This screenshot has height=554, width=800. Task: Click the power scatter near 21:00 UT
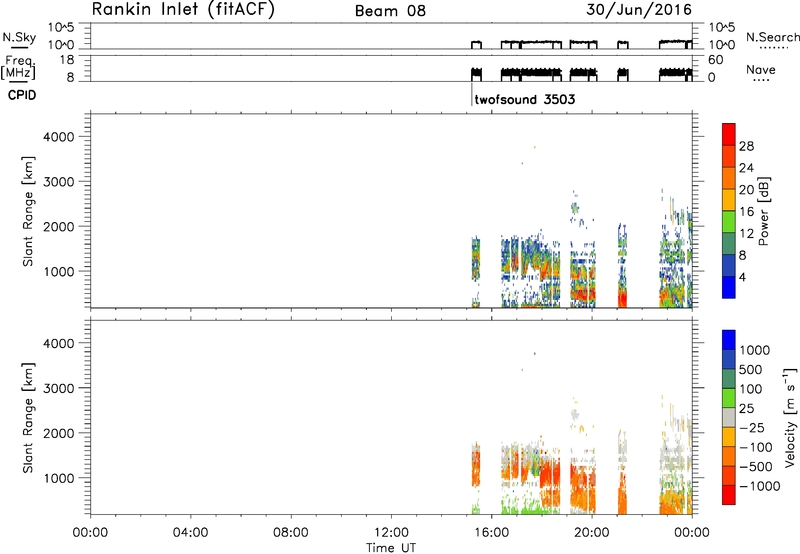[622, 265]
